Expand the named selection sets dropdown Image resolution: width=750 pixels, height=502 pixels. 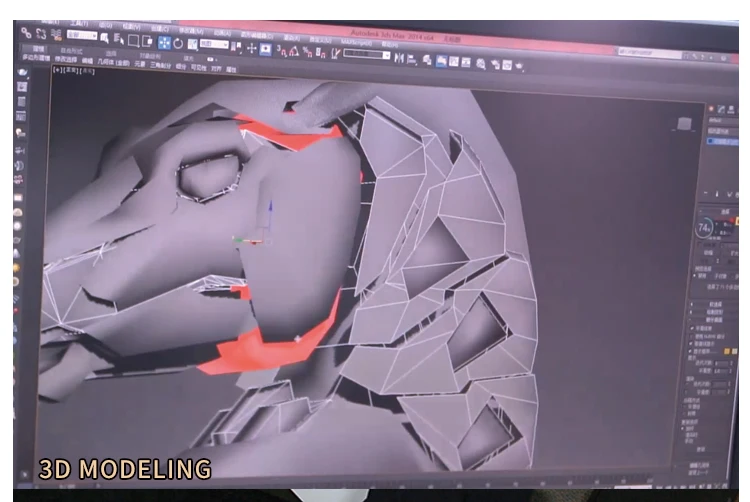click(367, 55)
